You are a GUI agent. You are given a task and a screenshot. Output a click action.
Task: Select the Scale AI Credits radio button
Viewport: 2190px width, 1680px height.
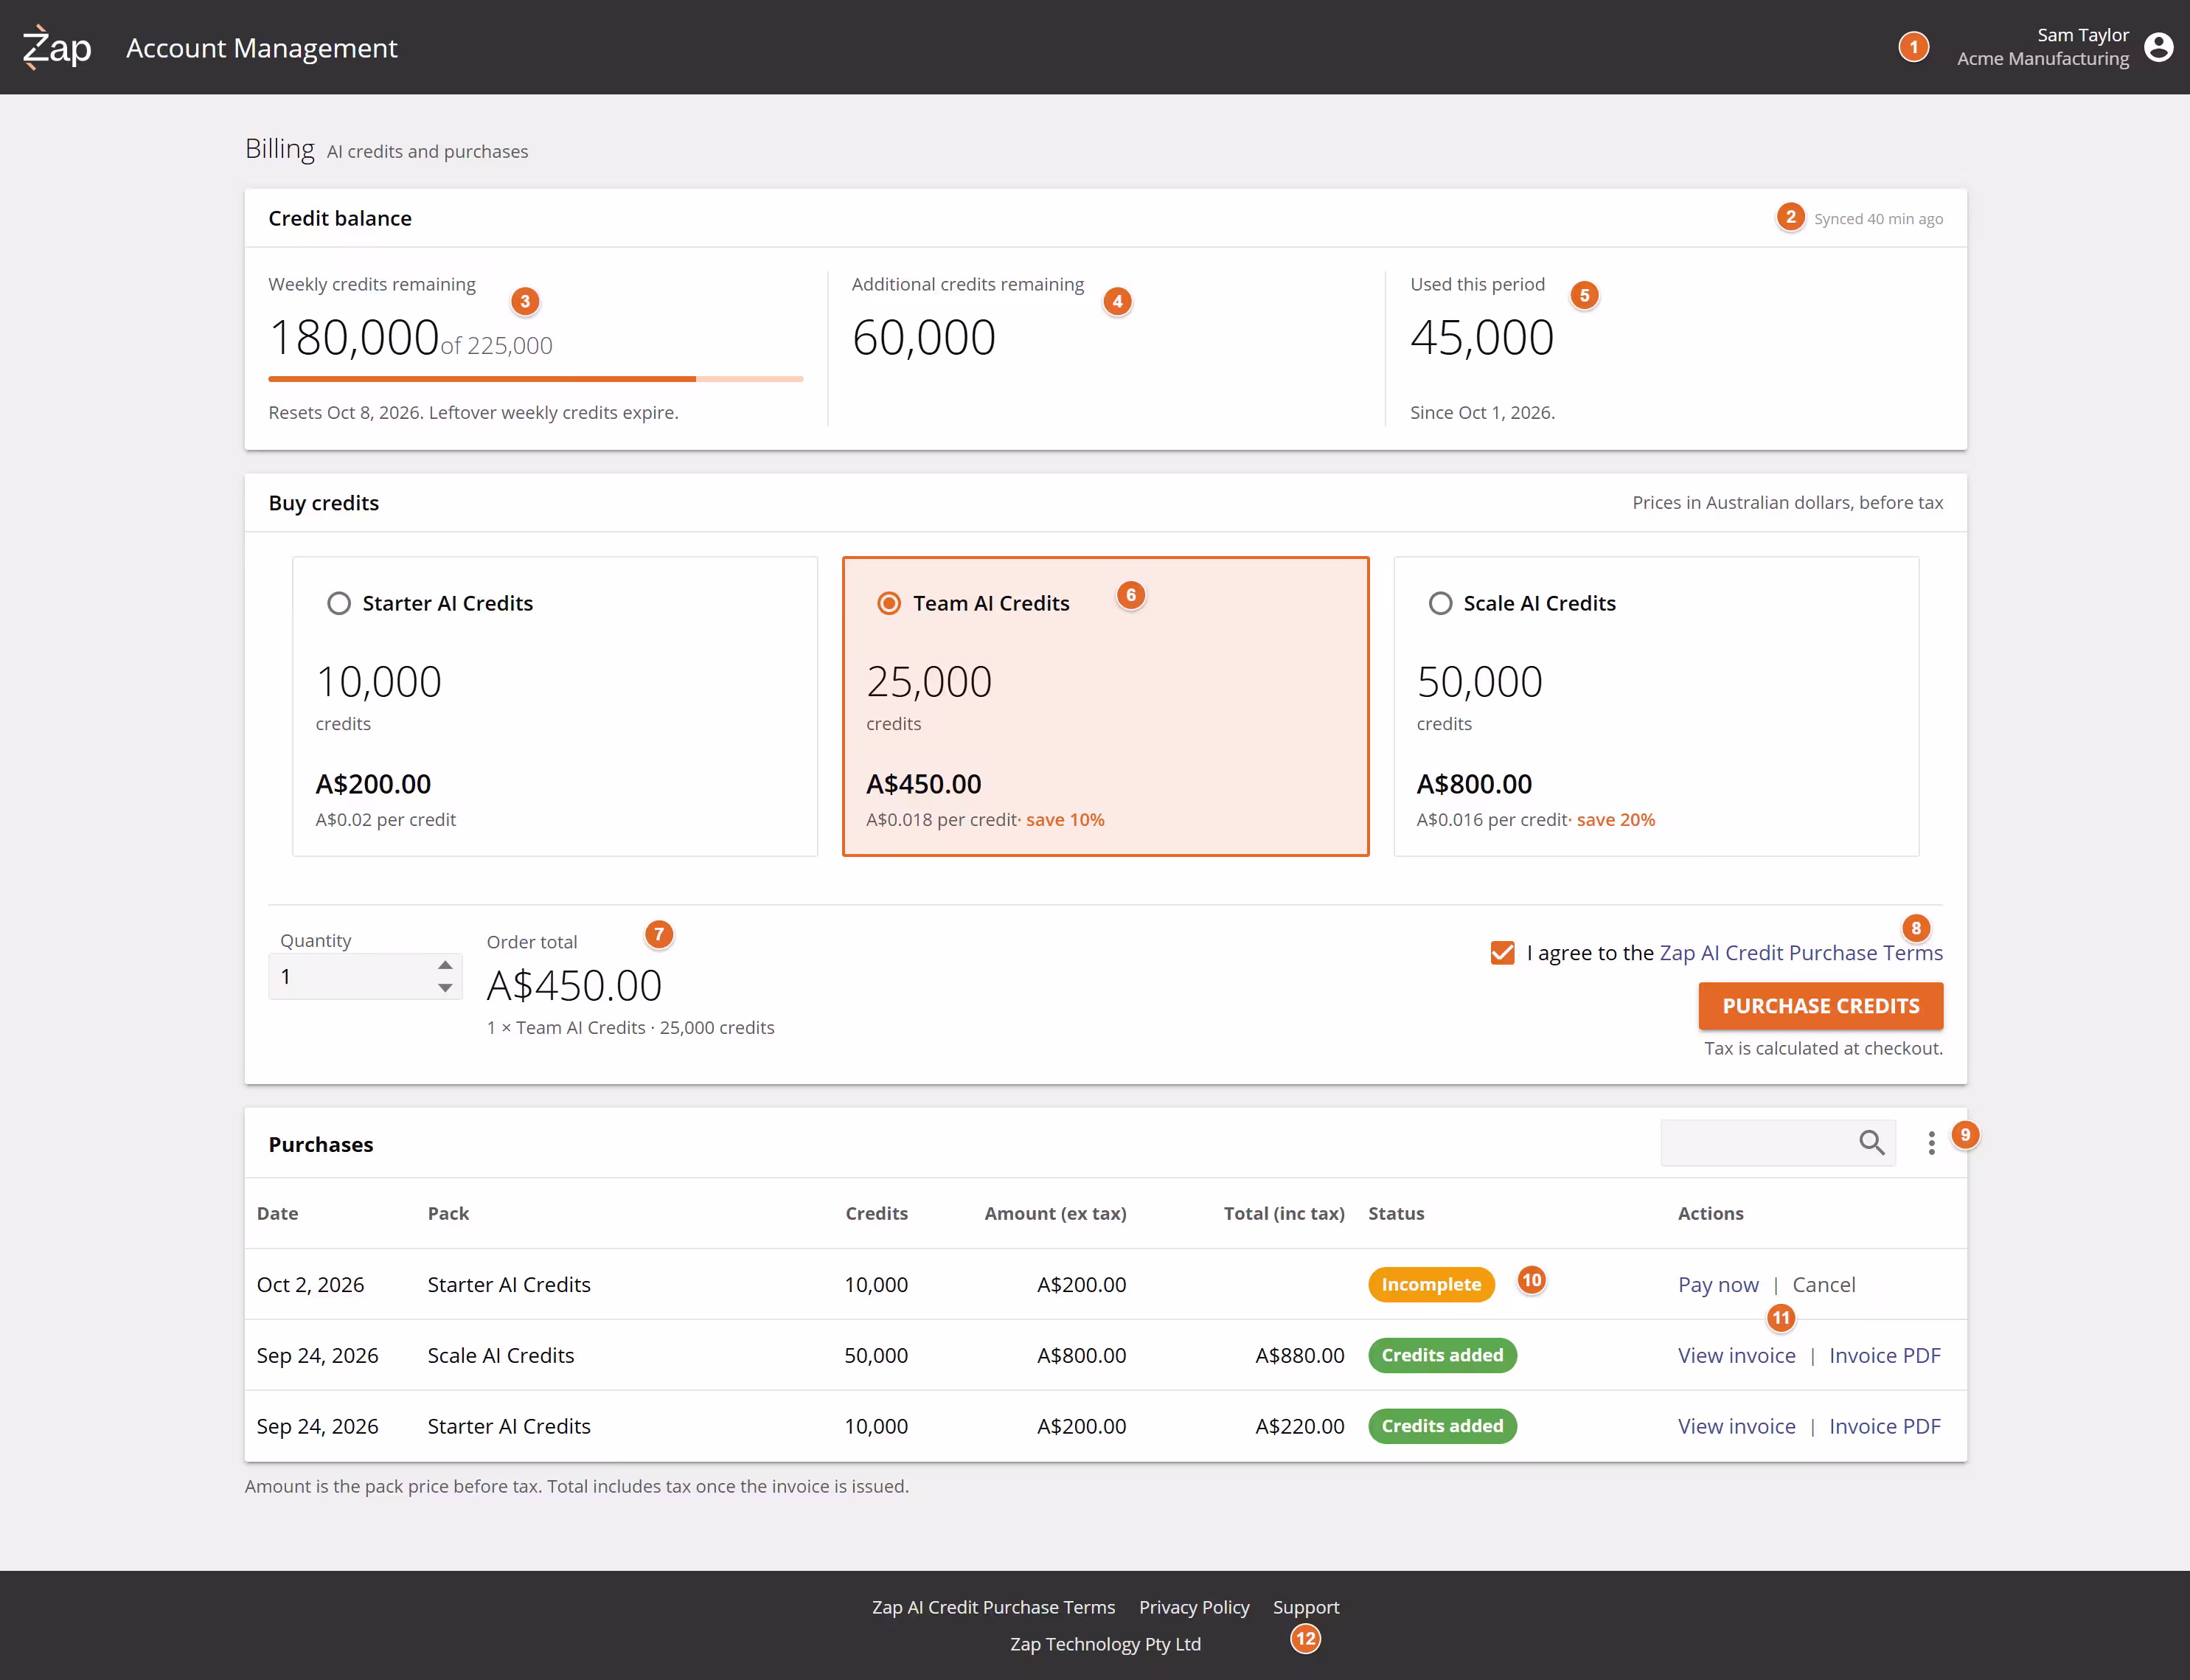(x=1440, y=603)
